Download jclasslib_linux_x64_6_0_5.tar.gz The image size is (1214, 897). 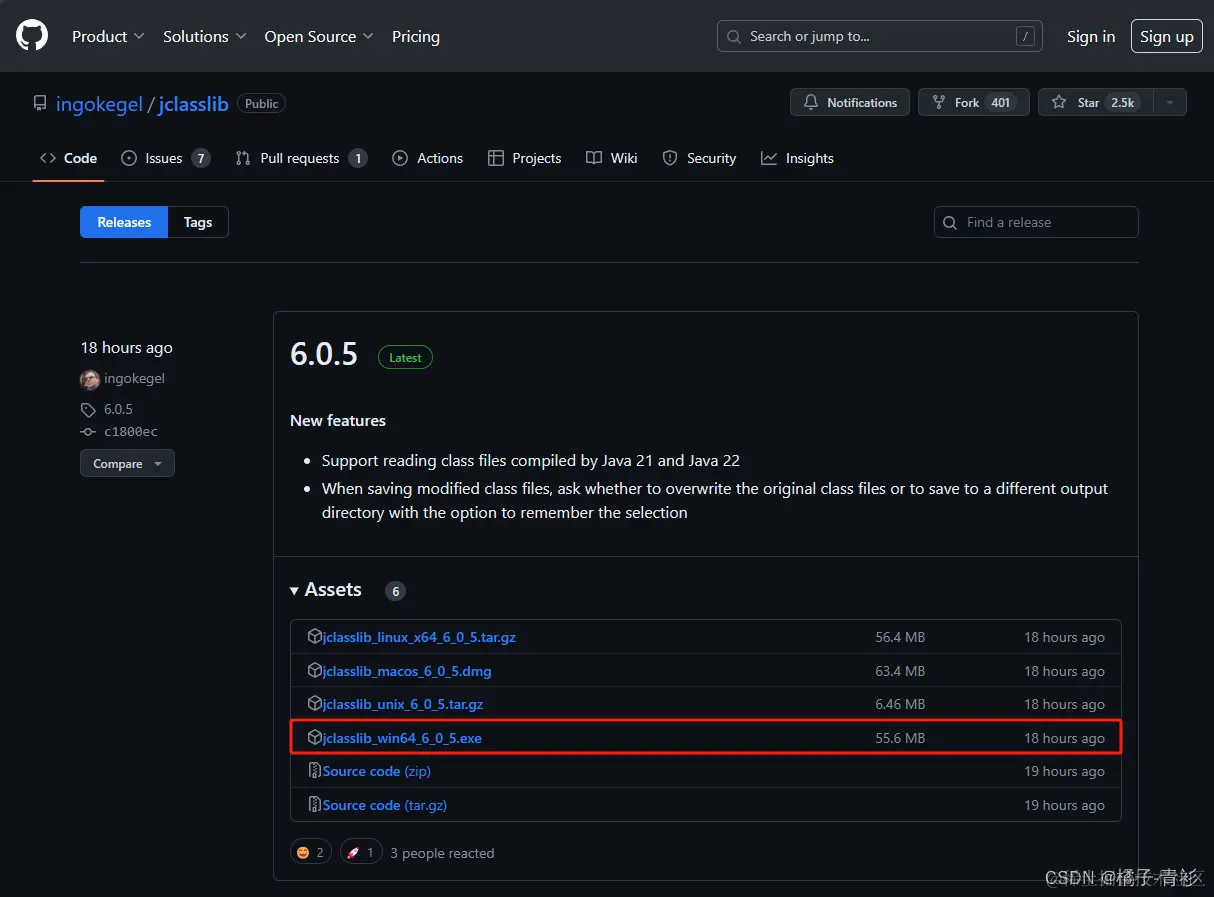(x=419, y=637)
